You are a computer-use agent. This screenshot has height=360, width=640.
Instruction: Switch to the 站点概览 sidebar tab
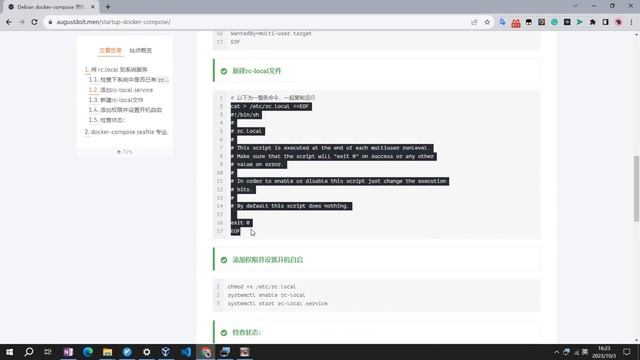click(140, 50)
